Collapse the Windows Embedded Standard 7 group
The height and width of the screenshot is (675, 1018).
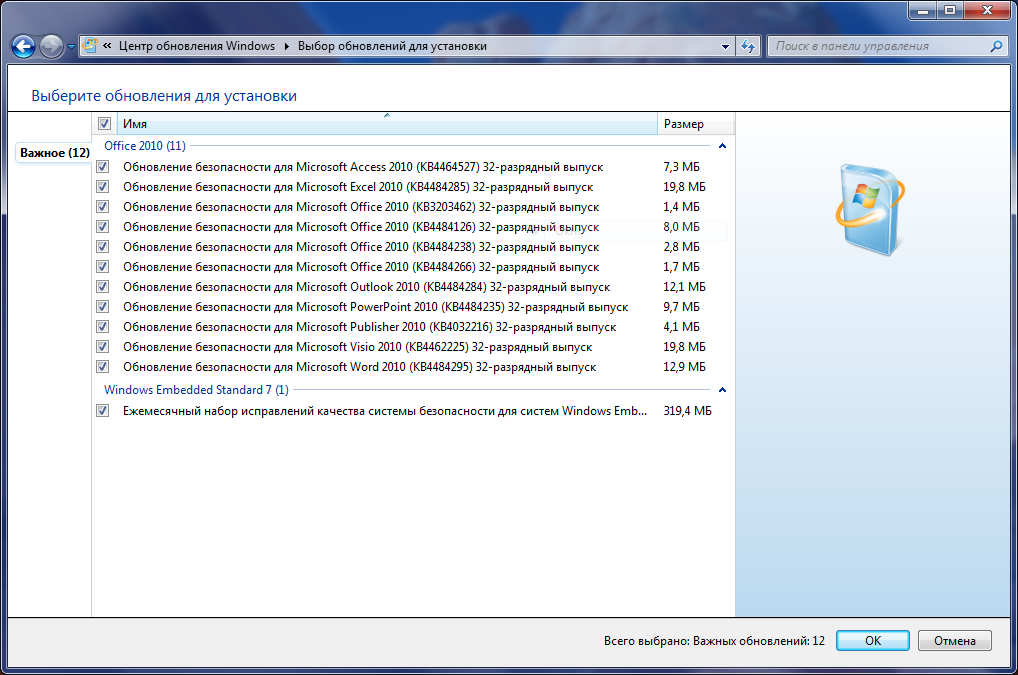click(722, 390)
